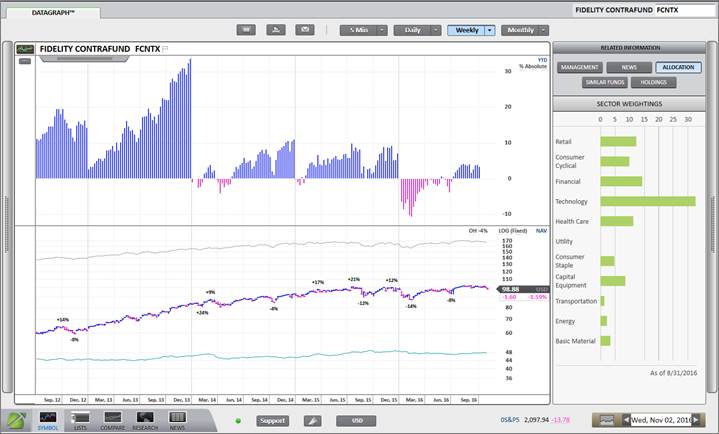Select the Allocation tab in Related Information
This screenshot has height=434, width=719.
tap(679, 67)
